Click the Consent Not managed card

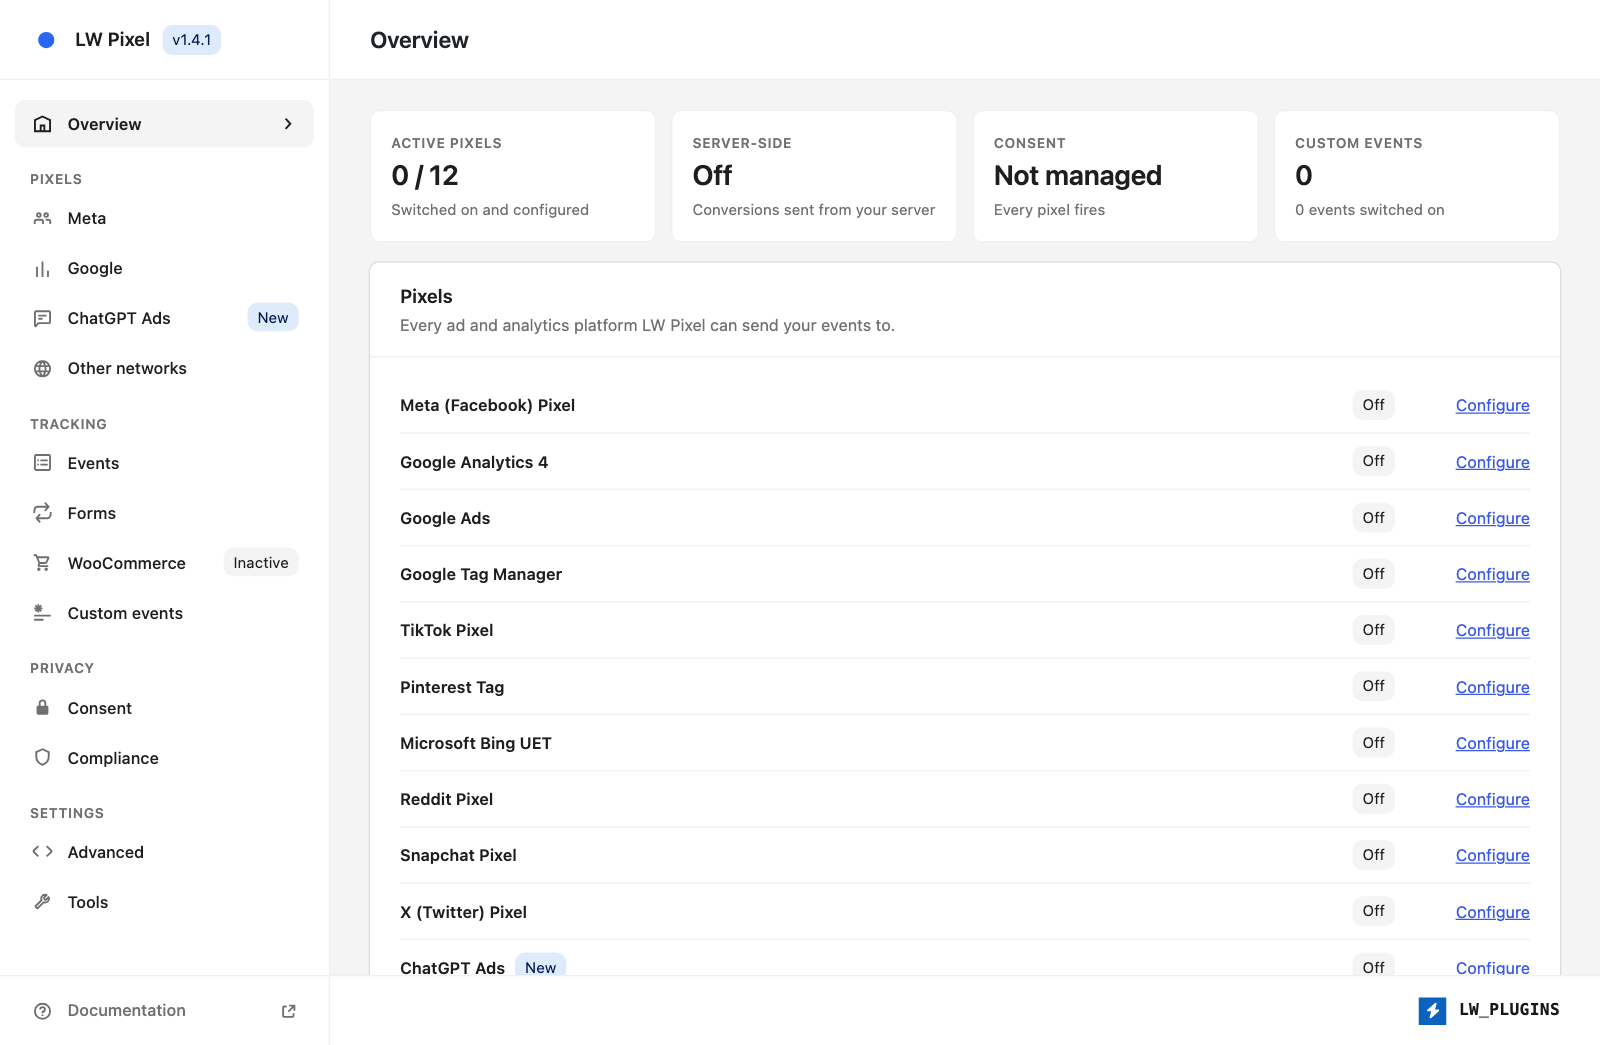pos(1115,176)
